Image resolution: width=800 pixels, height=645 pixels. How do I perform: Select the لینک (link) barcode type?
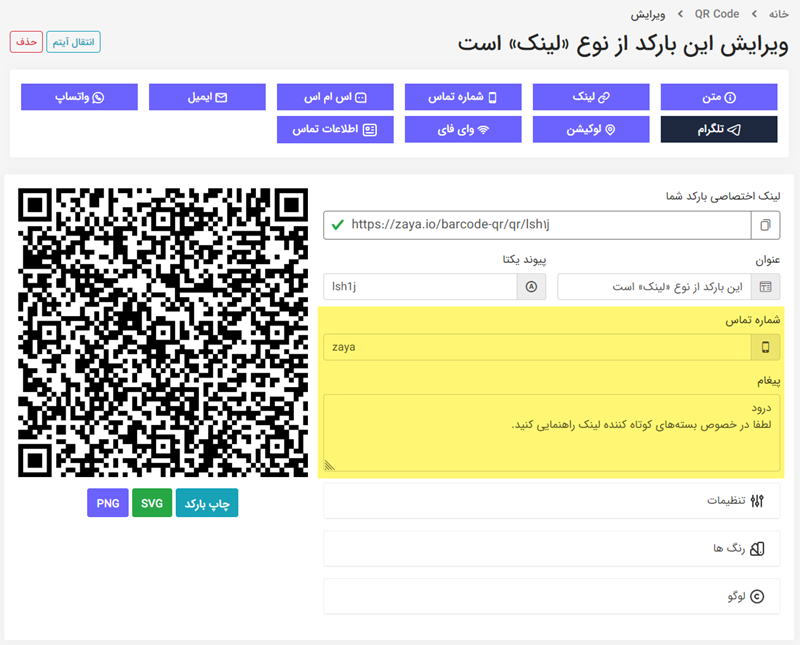[x=591, y=97]
